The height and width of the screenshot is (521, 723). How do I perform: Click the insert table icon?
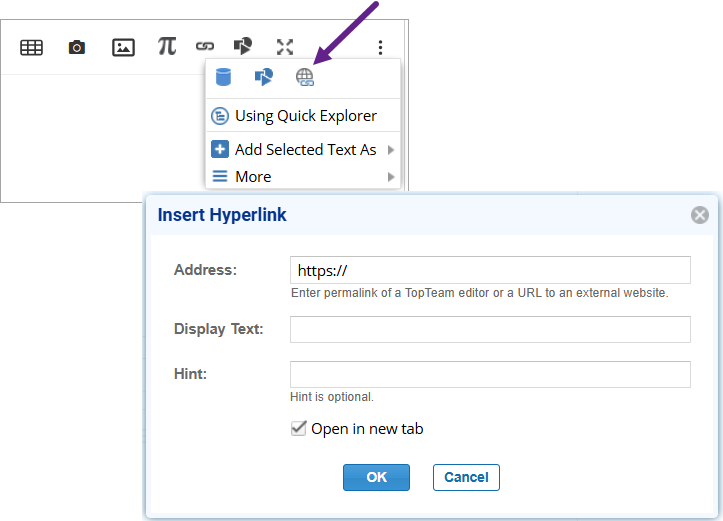pyautogui.click(x=32, y=47)
